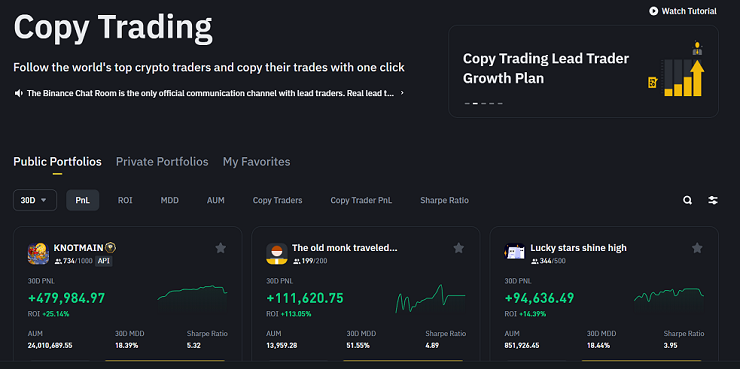Image resolution: width=740 pixels, height=369 pixels.
Task: Click the AUM value 24,010,689.55
Action: 50,345
